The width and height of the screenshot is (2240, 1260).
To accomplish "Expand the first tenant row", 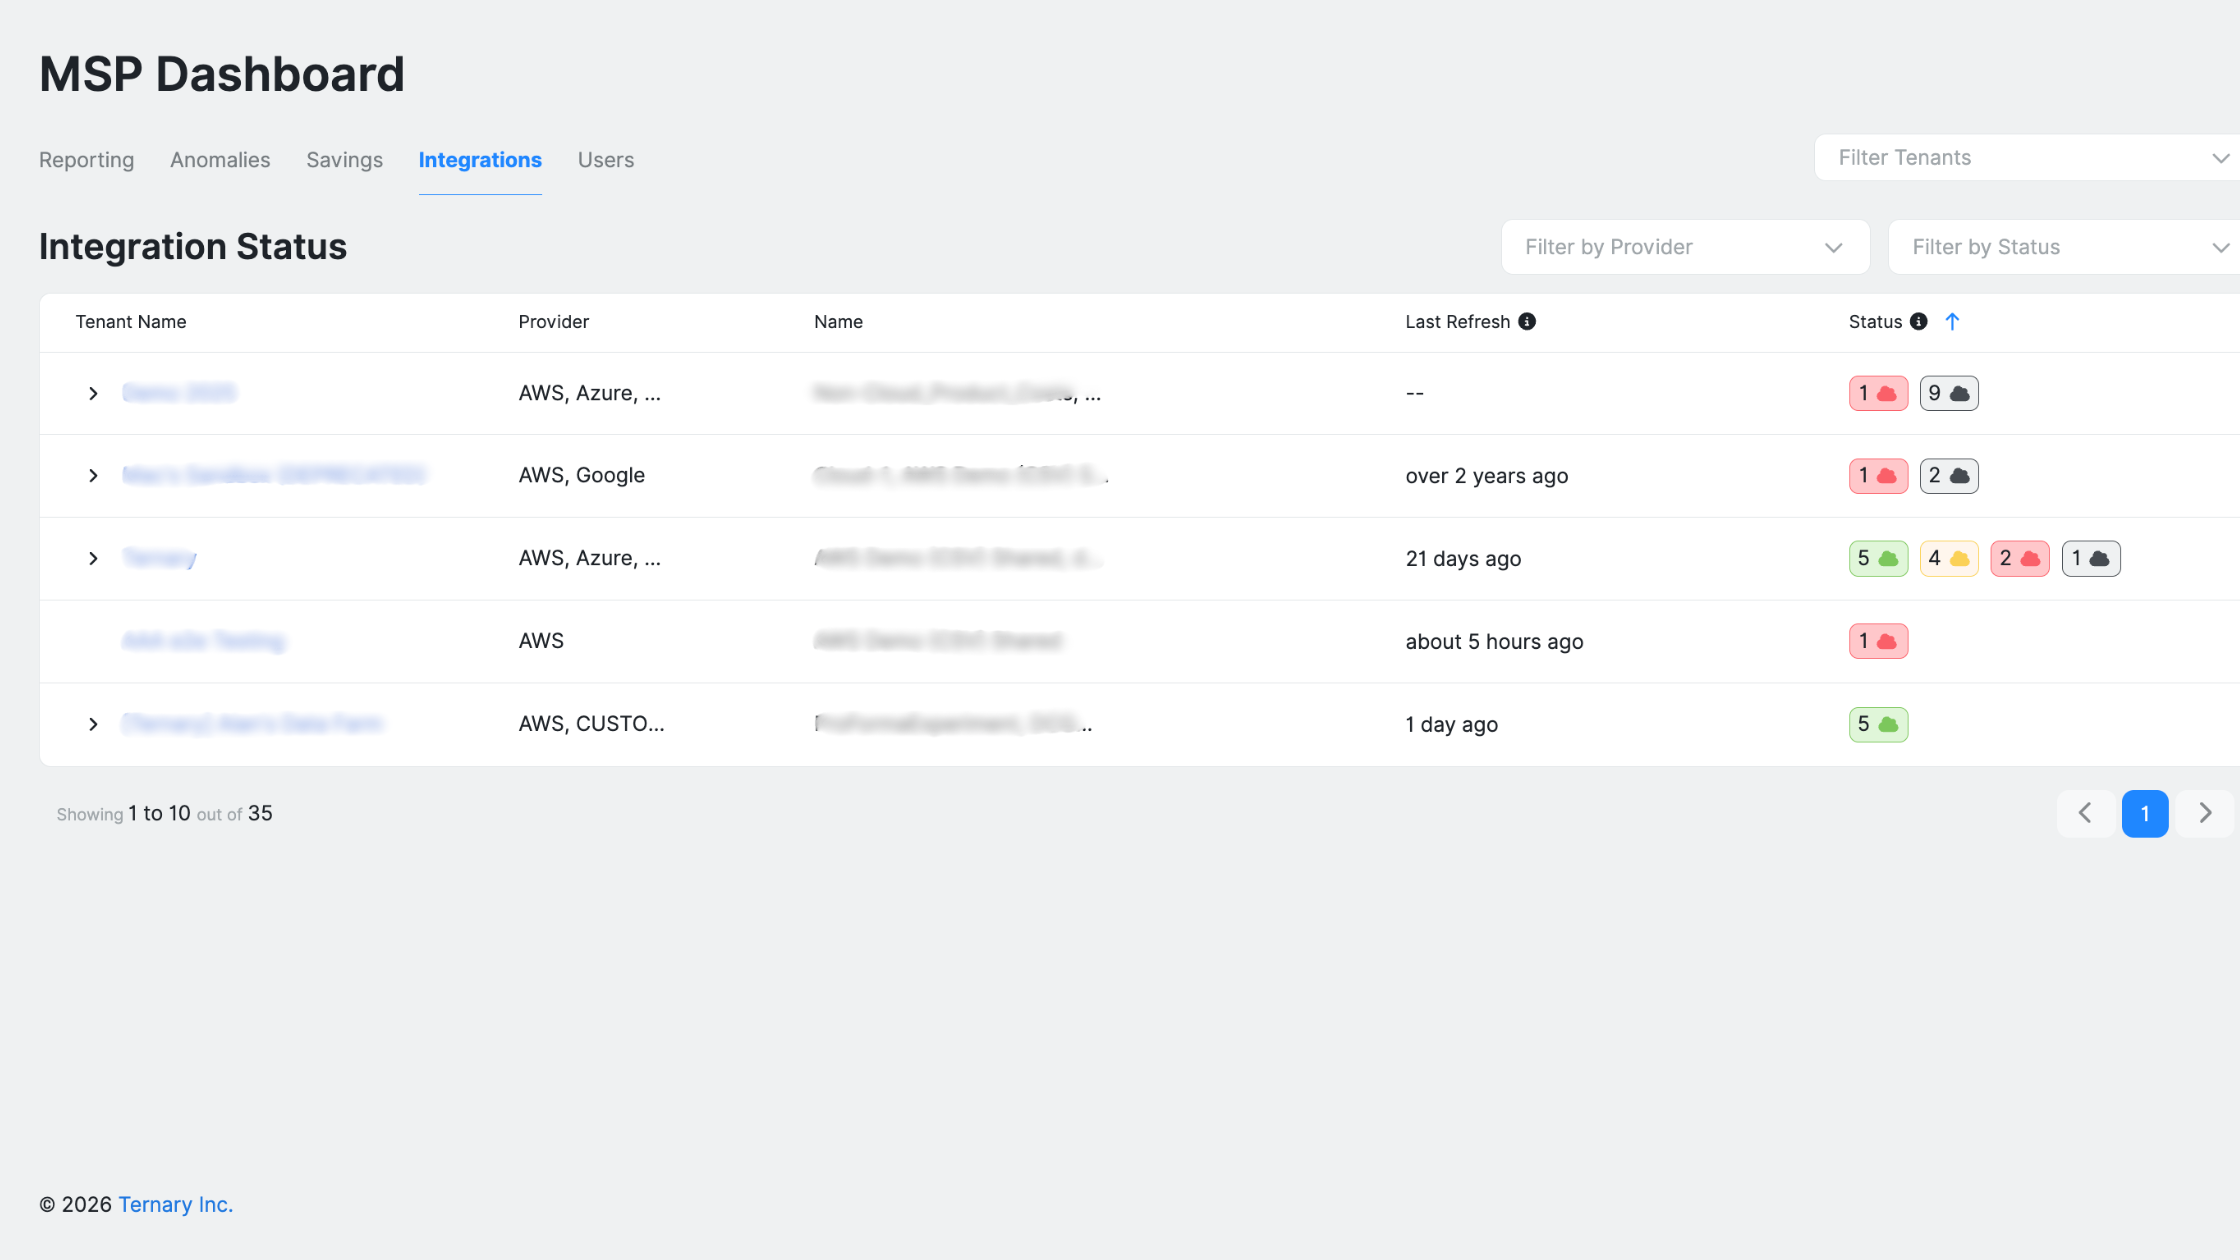I will [x=93, y=393].
